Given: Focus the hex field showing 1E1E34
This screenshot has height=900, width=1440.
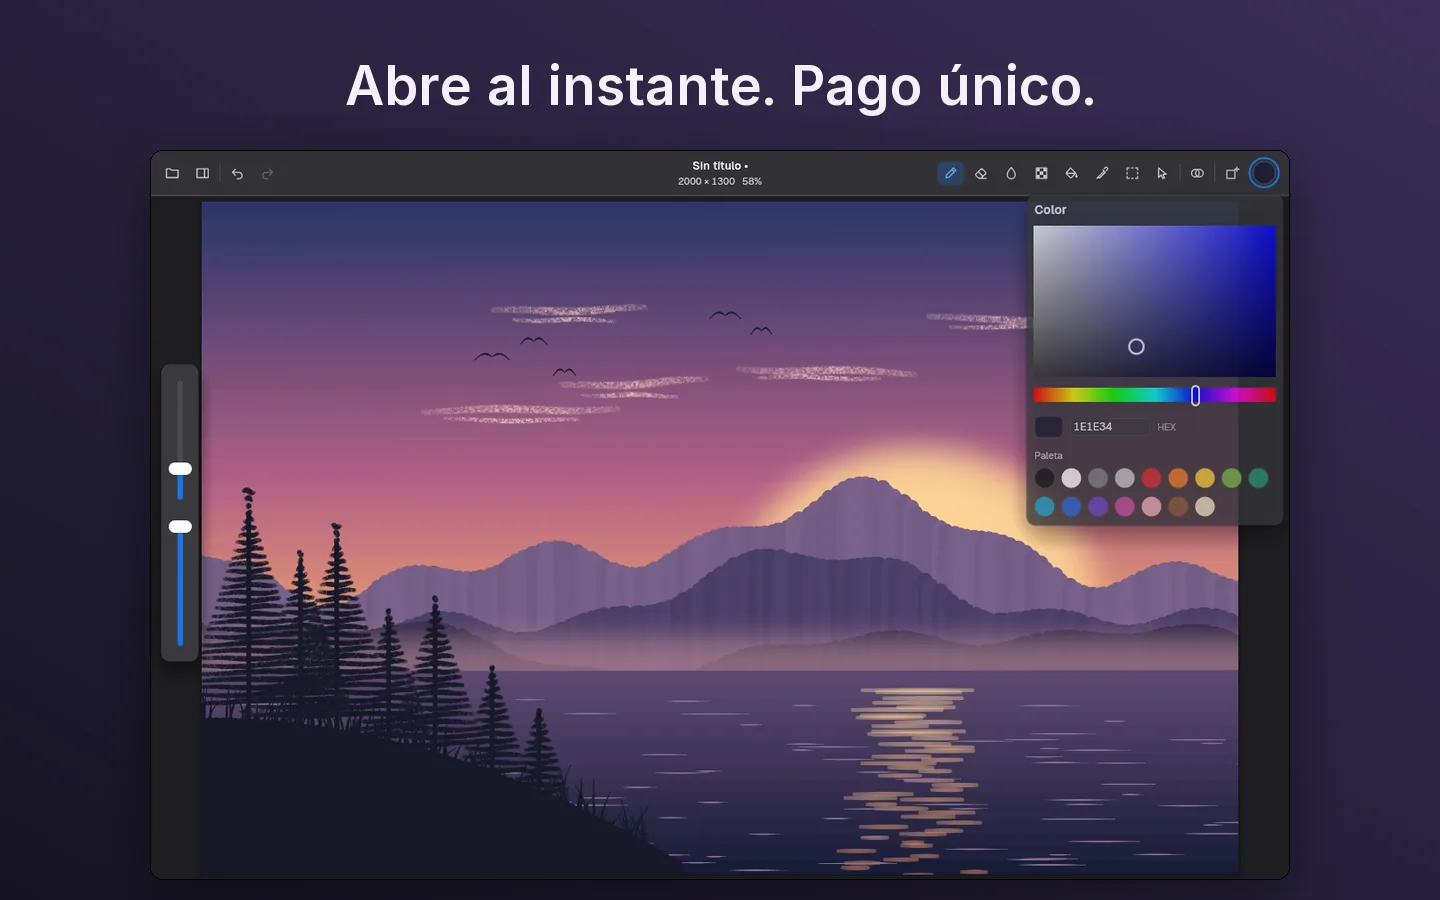Looking at the screenshot, I should 1109,427.
